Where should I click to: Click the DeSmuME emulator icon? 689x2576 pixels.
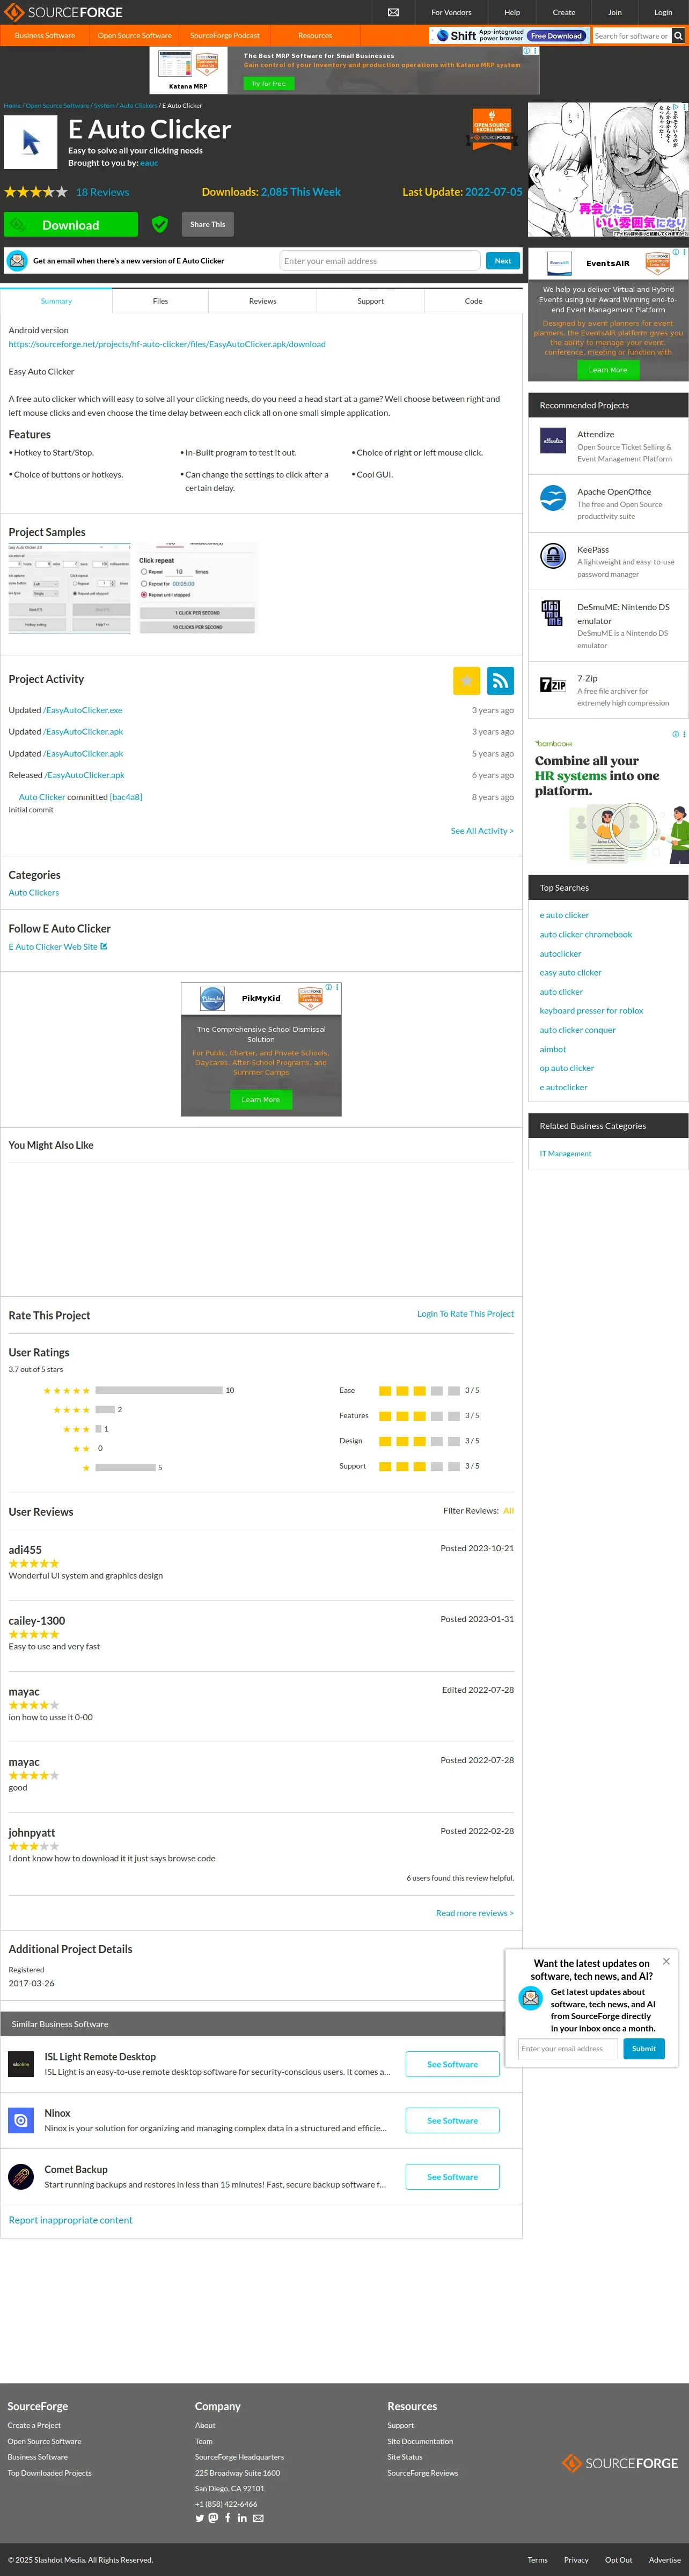point(553,613)
